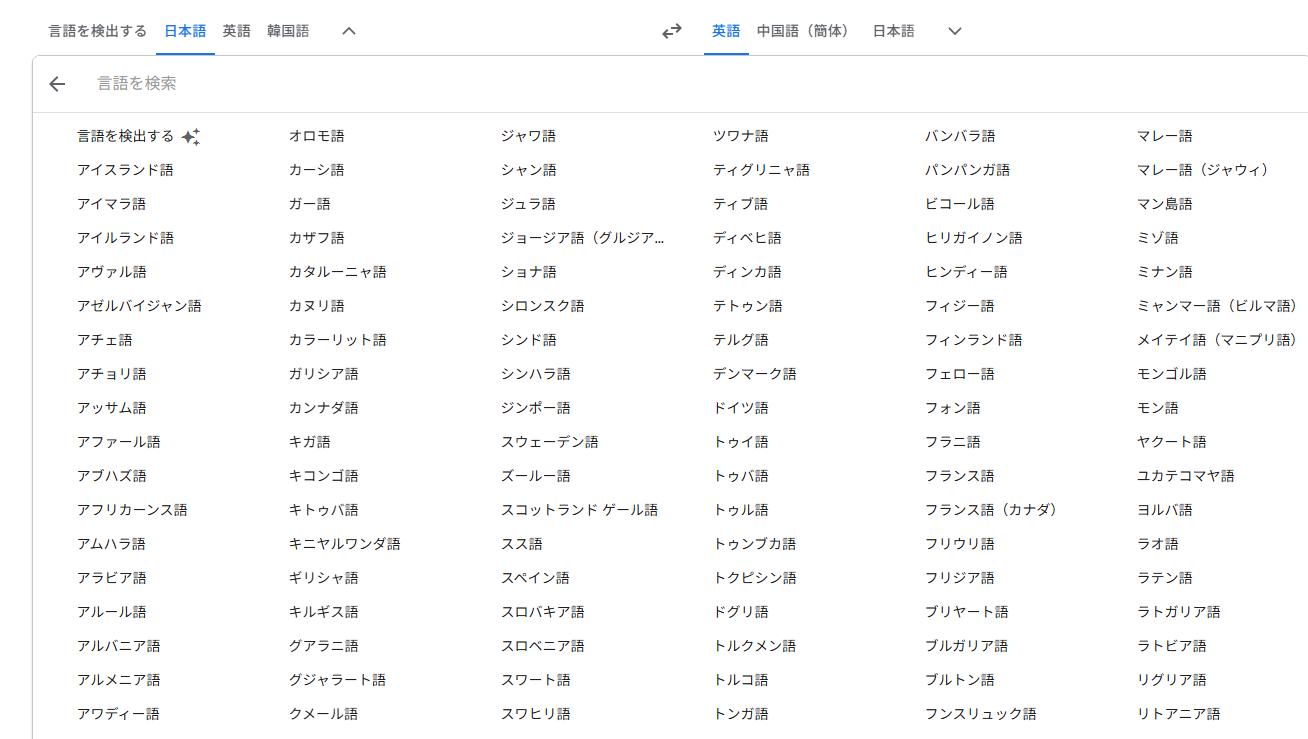Pick キニヤルワンダ語 in the list
The image size is (1308, 739).
point(344,544)
